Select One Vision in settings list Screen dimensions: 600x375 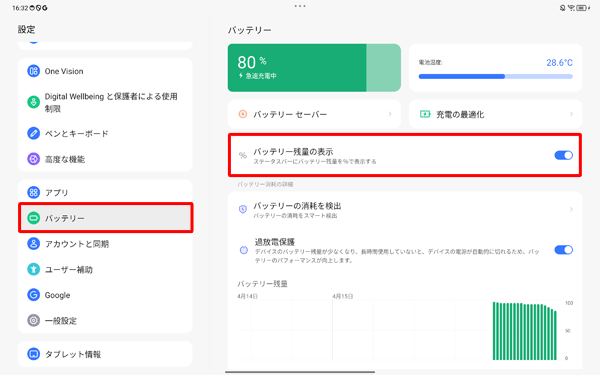pos(105,71)
